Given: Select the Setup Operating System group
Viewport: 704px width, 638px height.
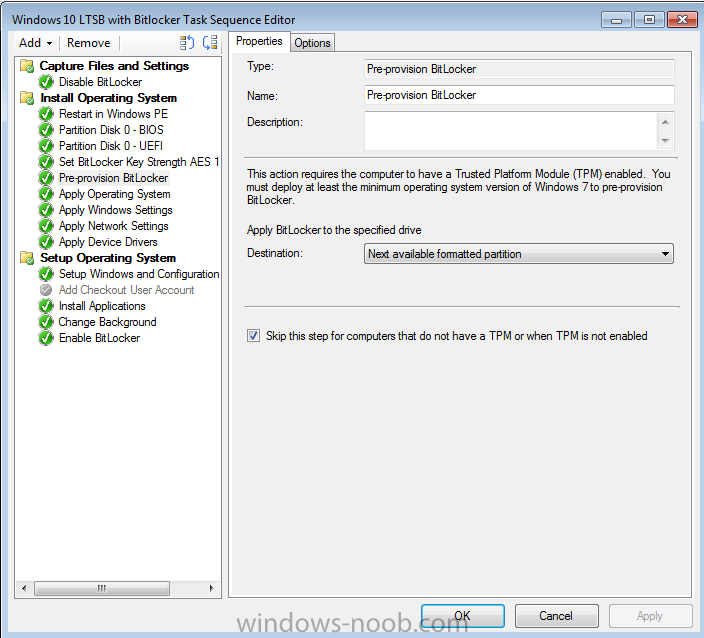Looking at the screenshot, I should pos(108,258).
